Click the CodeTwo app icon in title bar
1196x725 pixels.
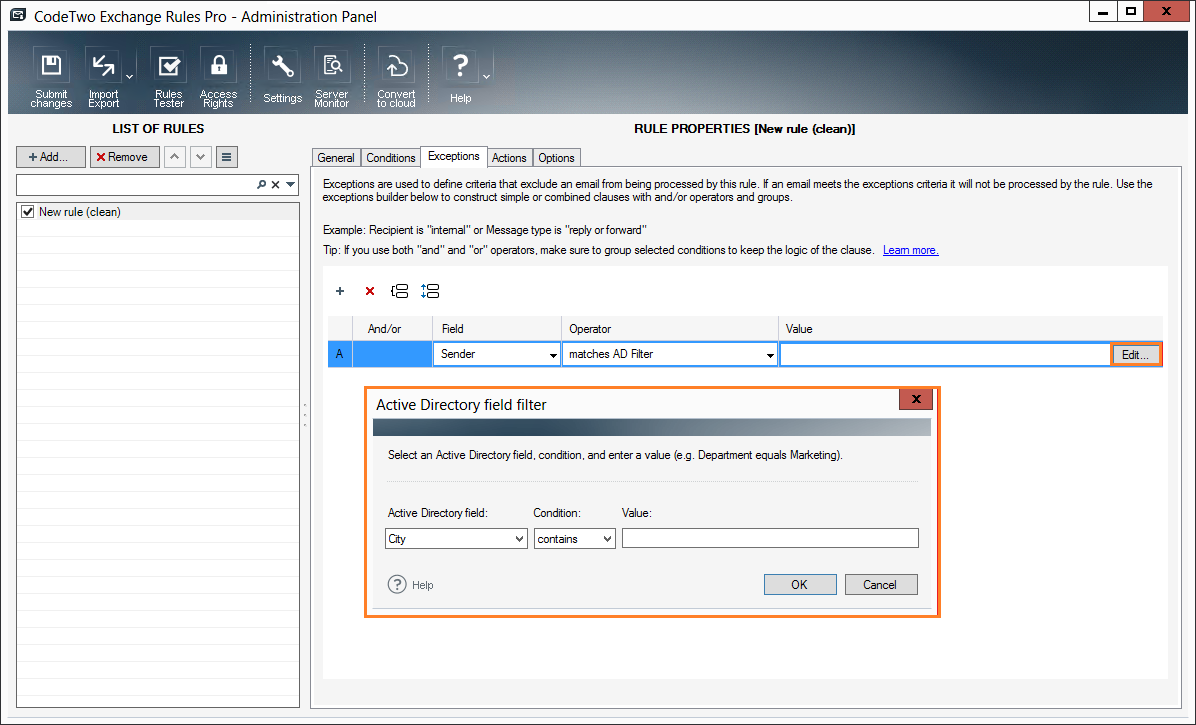coord(18,15)
